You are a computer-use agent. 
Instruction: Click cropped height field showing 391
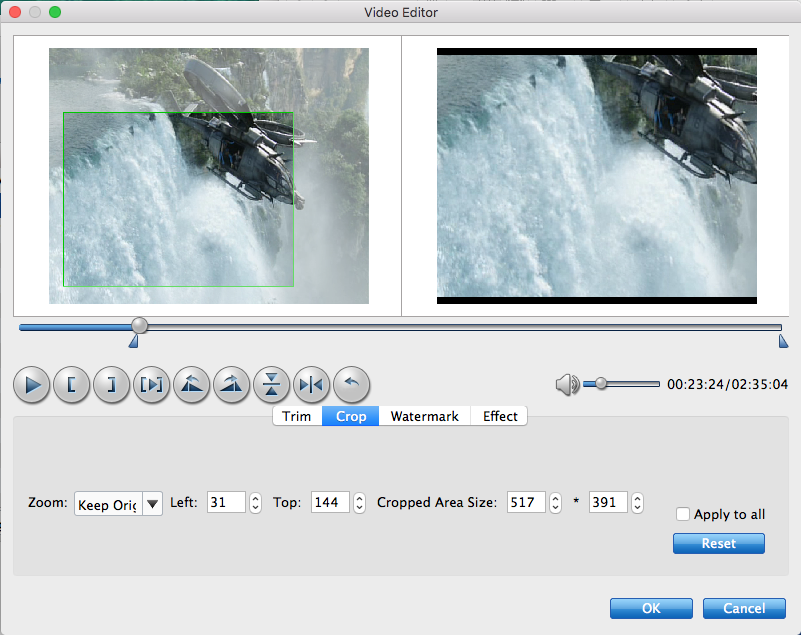[x=608, y=502]
